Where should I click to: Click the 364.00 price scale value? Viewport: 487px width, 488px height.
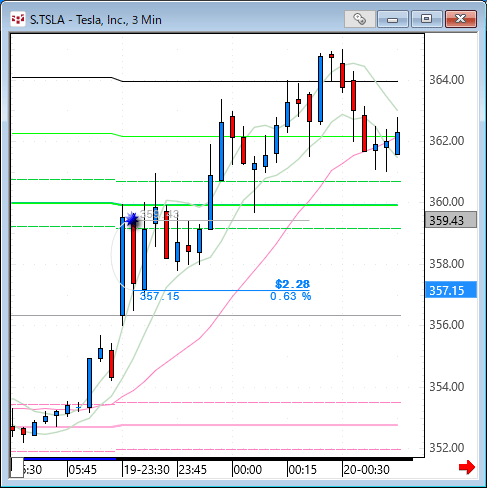click(x=446, y=80)
